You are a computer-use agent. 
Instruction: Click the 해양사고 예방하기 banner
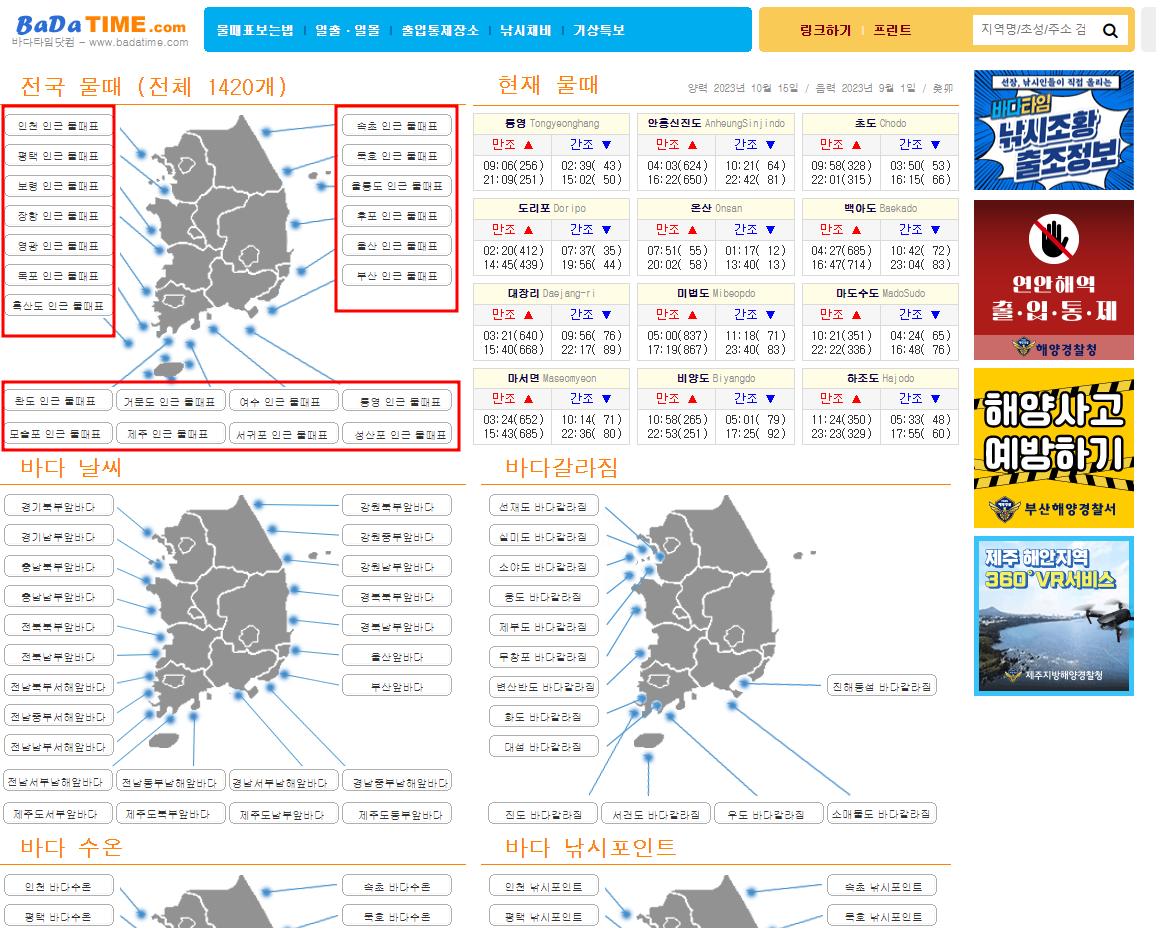pos(1054,448)
